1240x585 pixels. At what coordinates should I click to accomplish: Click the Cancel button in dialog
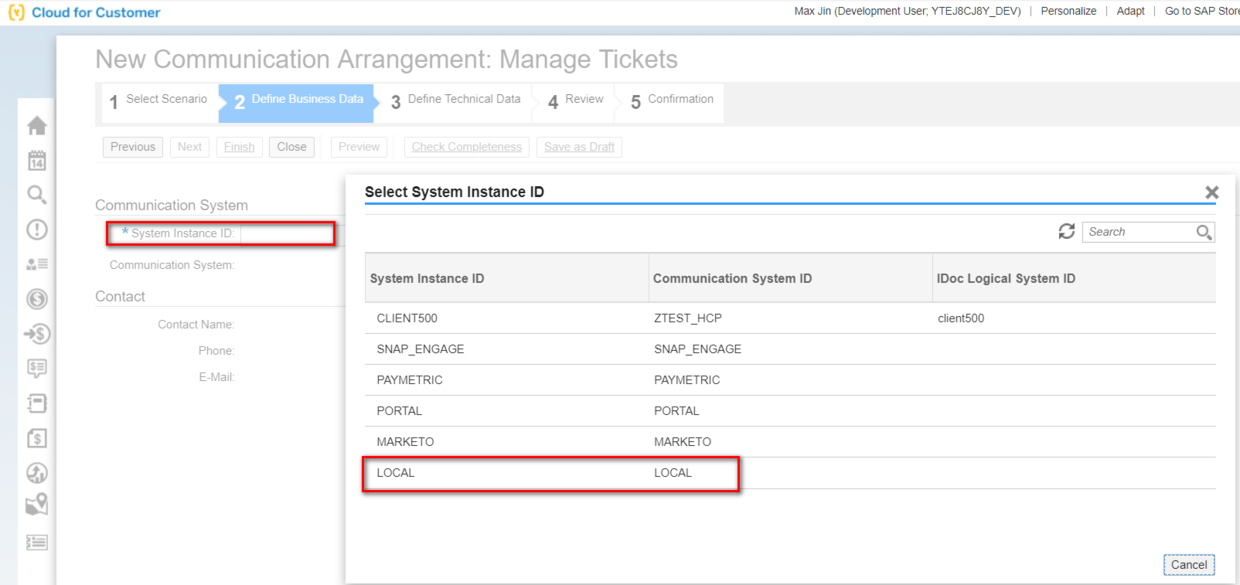coord(1189,565)
